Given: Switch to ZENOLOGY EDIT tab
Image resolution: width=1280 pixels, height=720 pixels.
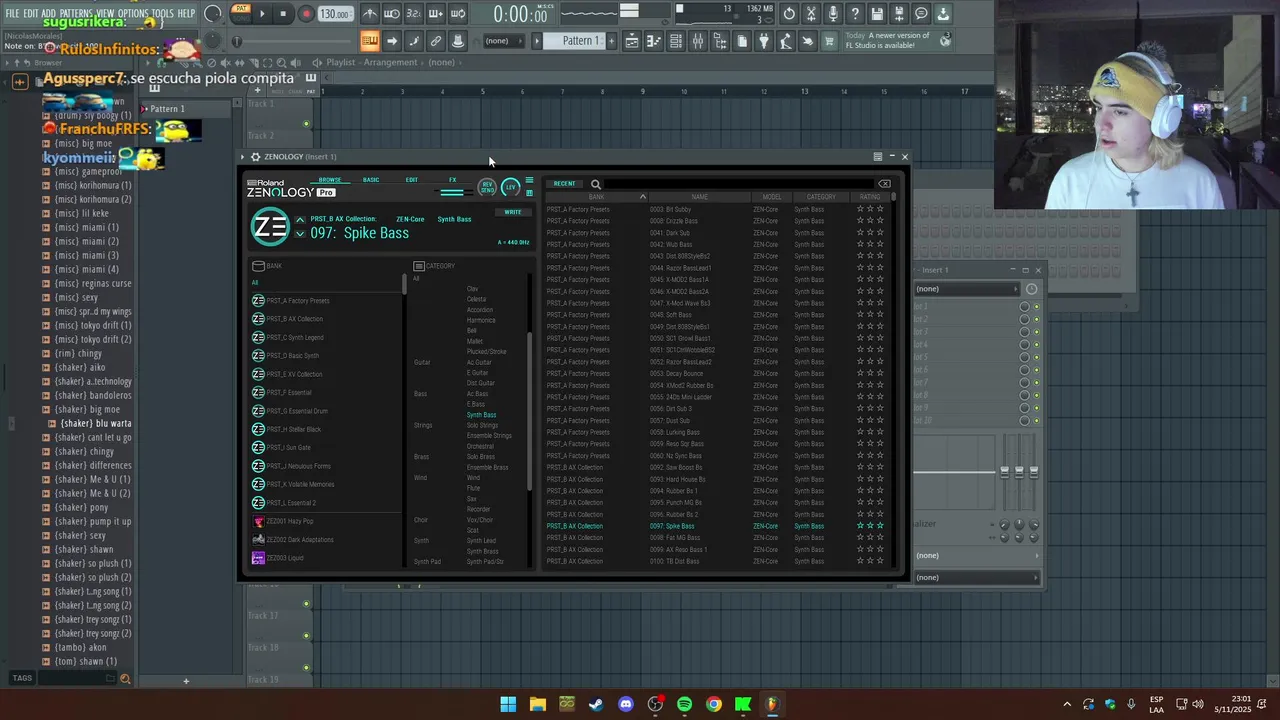Looking at the screenshot, I should coord(411,180).
